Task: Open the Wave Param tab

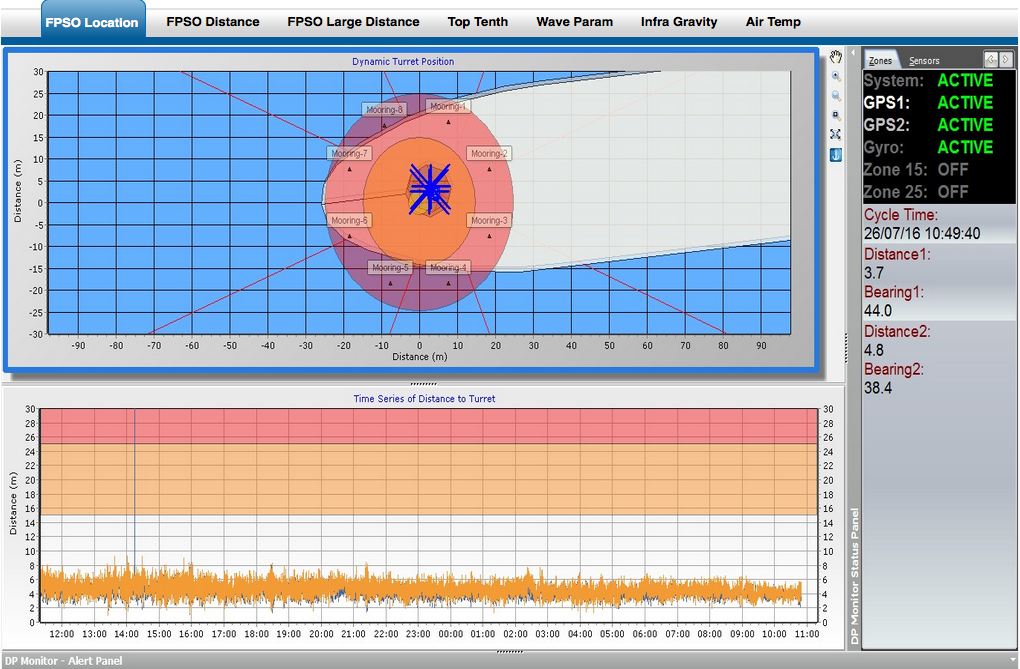Action: [x=574, y=21]
